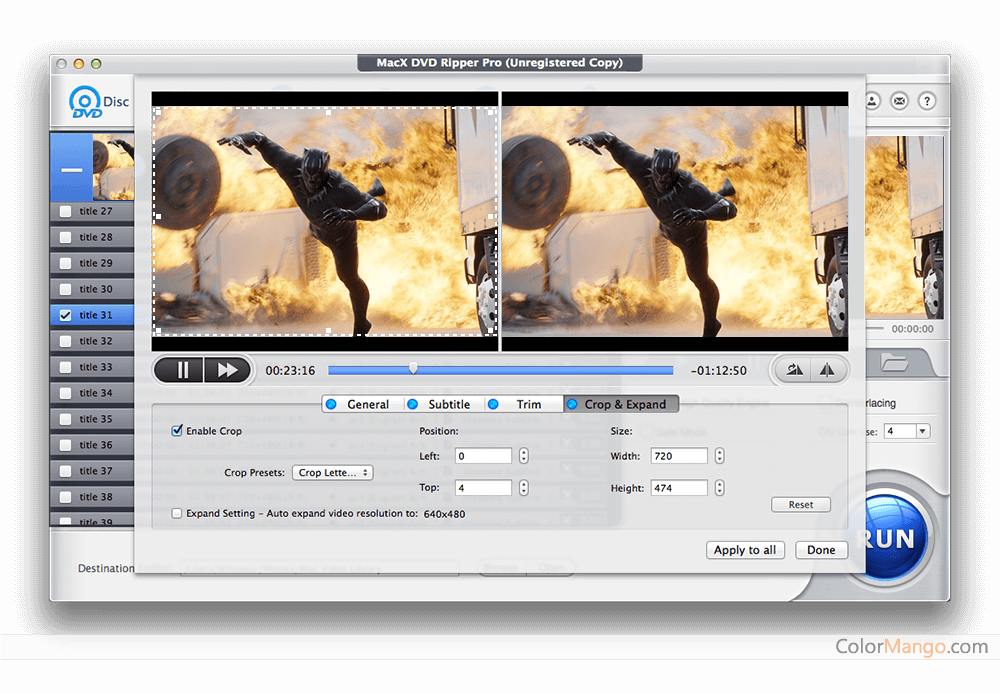This screenshot has height=693, width=1000.
Task: Click remaining time -01:12:50
Action: click(x=719, y=371)
